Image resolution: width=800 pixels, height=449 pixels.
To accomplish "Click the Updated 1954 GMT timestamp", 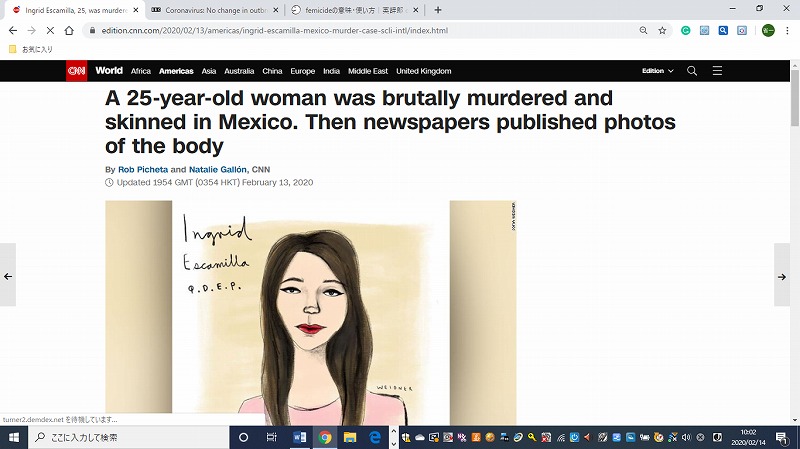I will pyautogui.click(x=215, y=182).
